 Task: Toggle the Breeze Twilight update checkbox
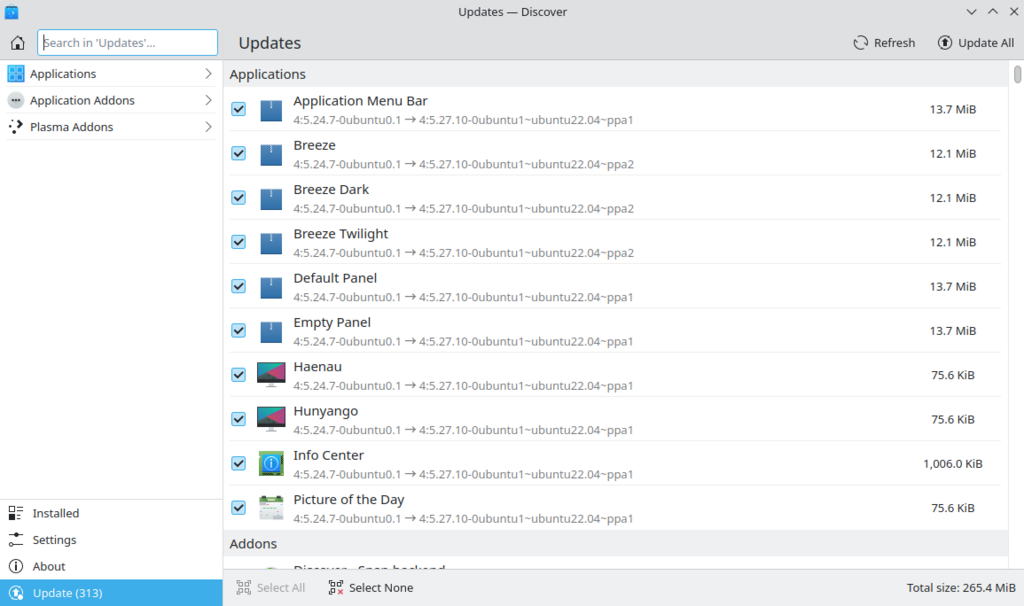coord(238,242)
